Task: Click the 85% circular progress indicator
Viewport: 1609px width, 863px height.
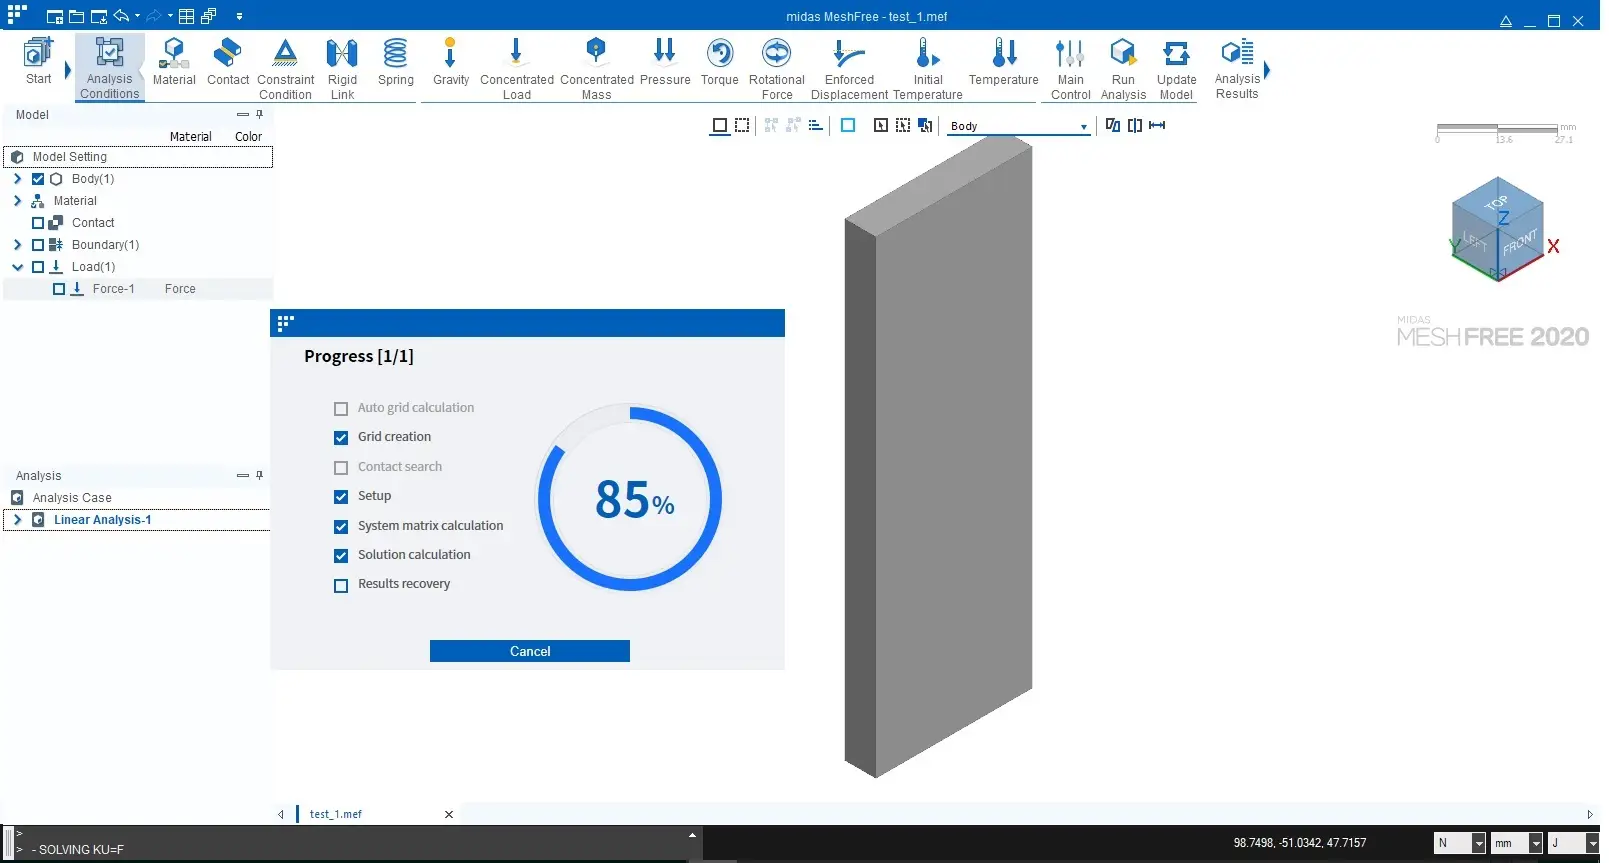Action: tap(630, 498)
